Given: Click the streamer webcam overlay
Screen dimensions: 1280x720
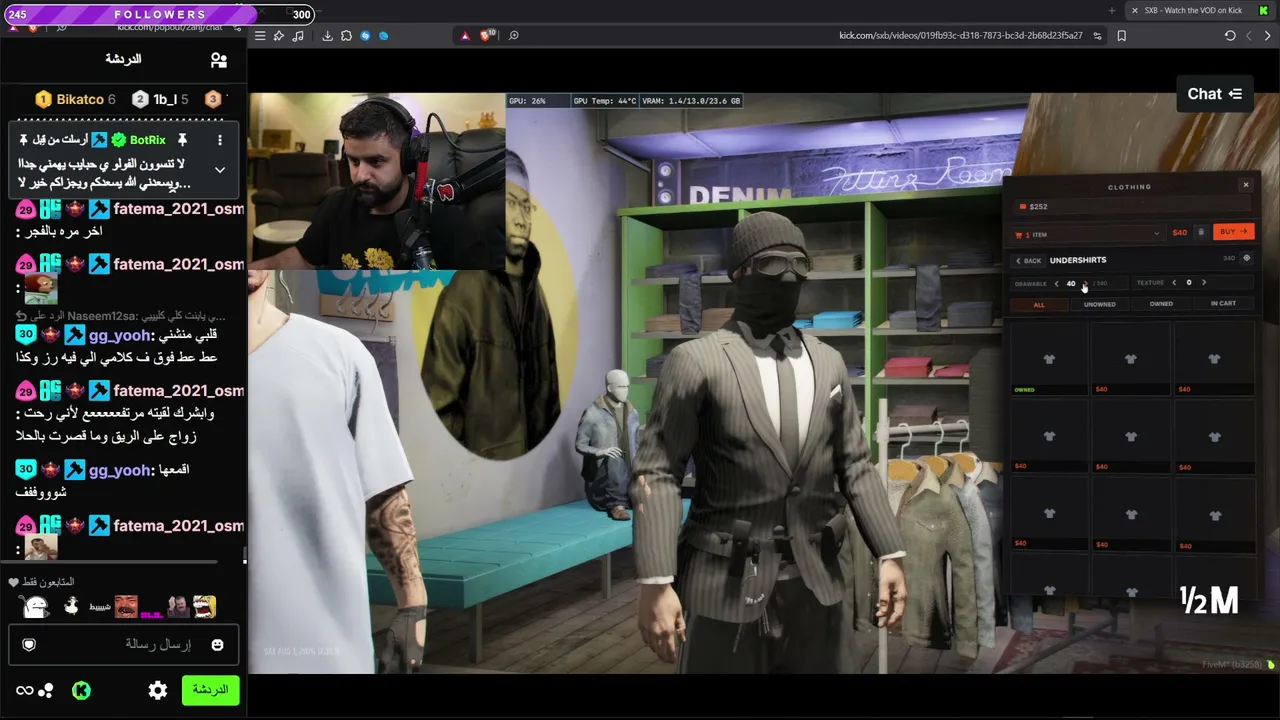Looking at the screenshot, I should coord(377,182).
